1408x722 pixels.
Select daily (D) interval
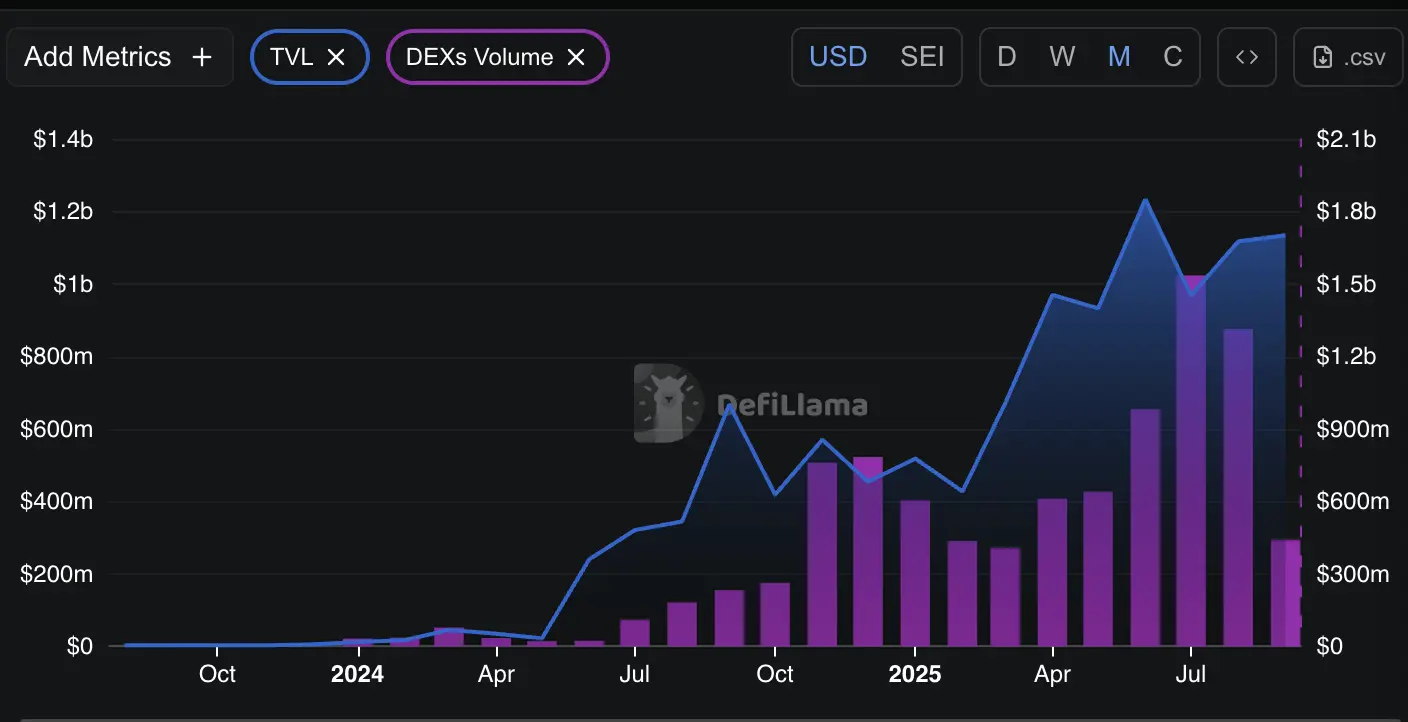pos(1007,57)
